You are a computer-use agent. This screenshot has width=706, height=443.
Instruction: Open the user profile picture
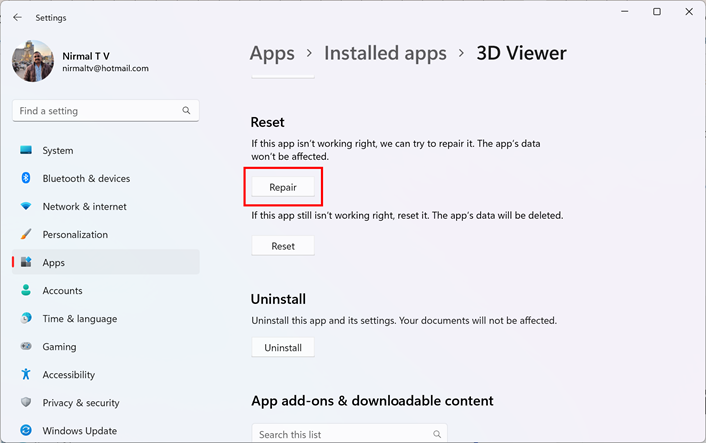(33, 61)
